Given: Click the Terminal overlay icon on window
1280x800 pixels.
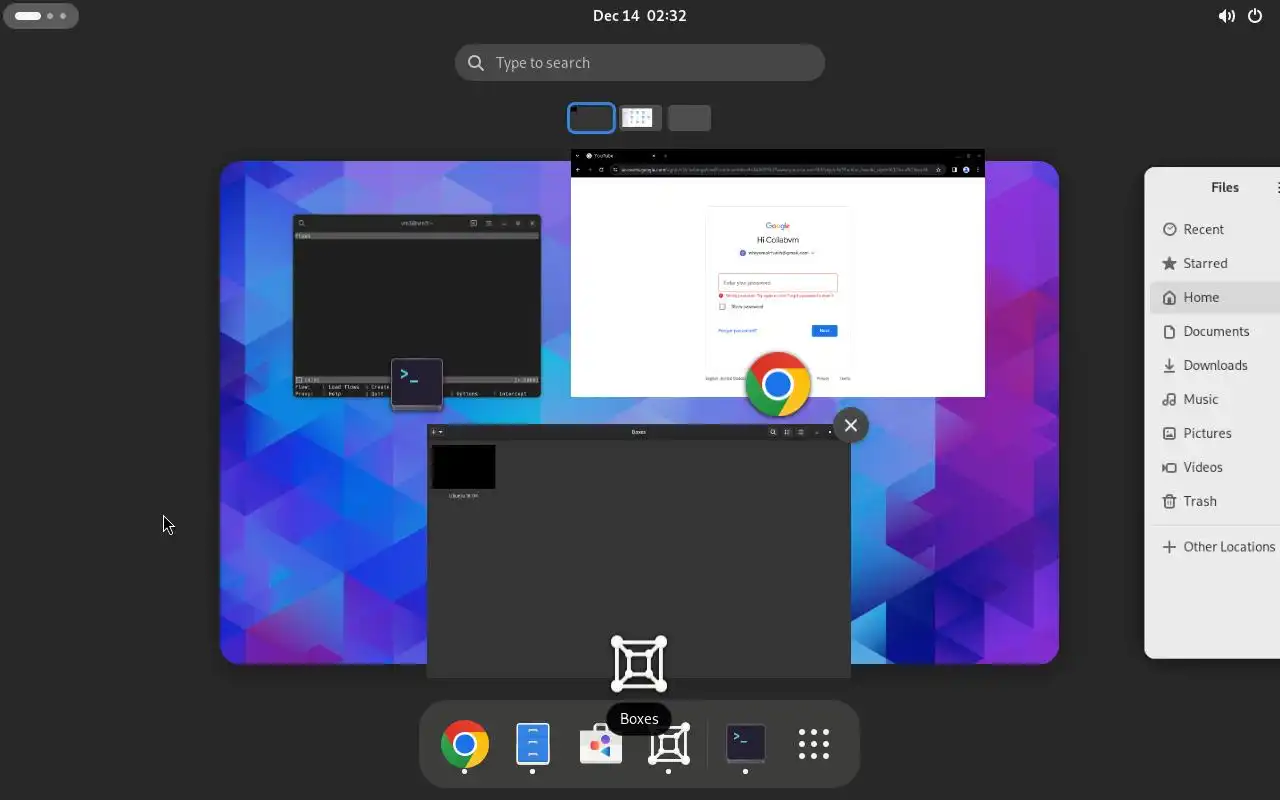Looking at the screenshot, I should [417, 384].
